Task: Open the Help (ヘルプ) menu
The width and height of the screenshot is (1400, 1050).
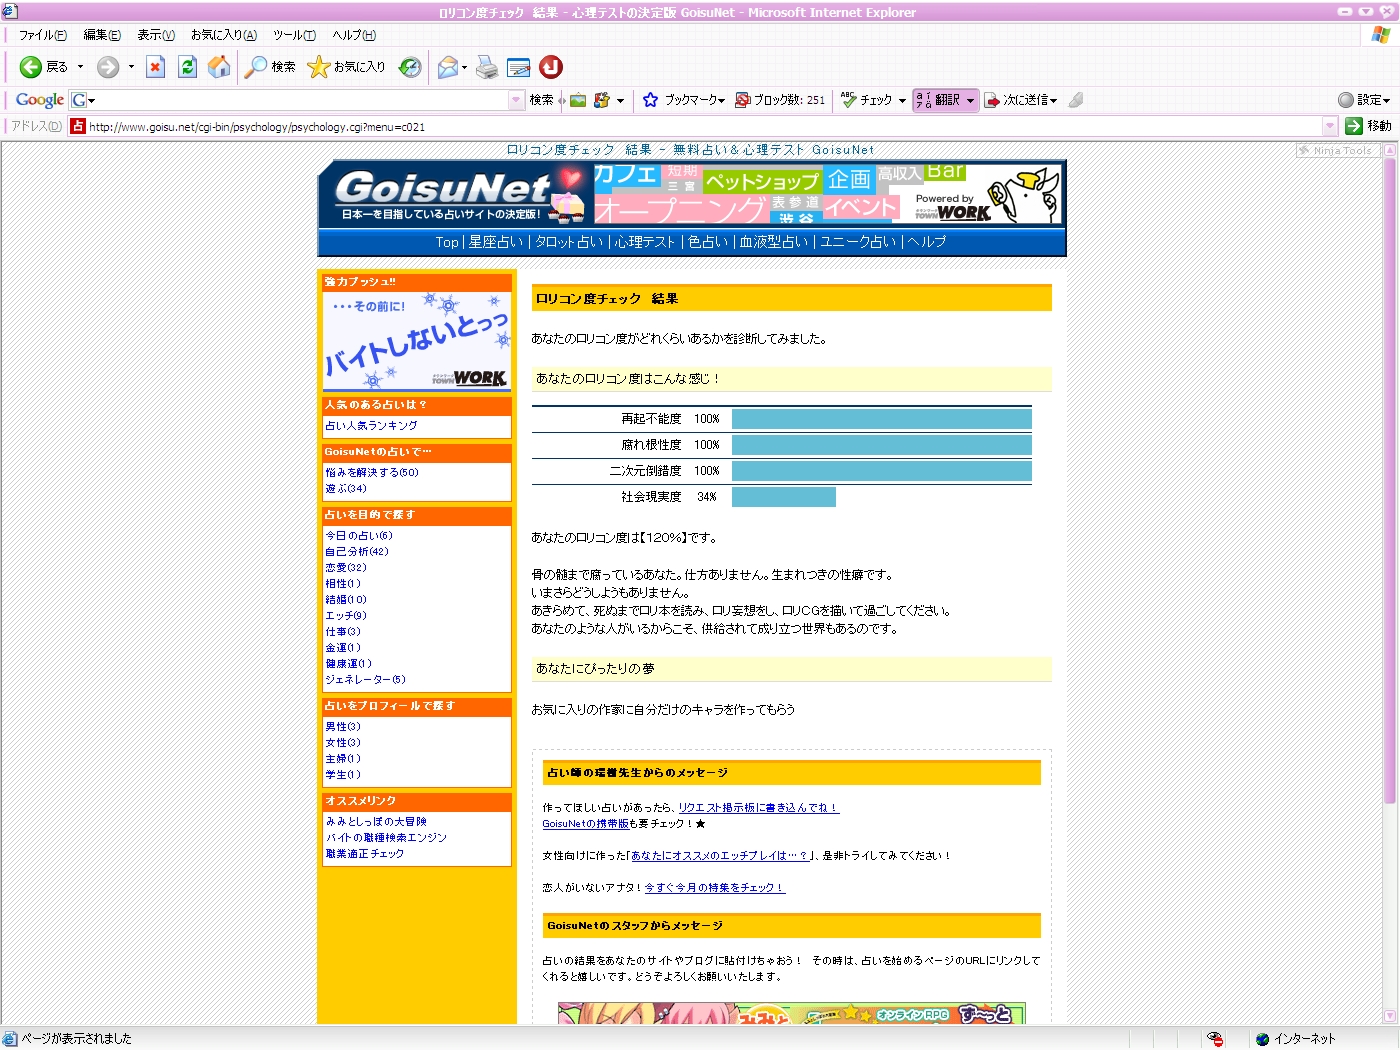Action: point(354,35)
